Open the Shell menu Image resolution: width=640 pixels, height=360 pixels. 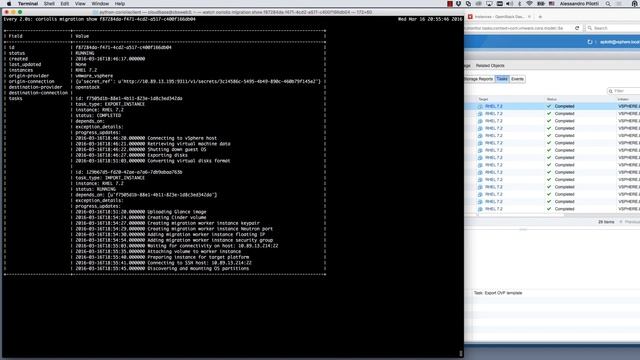tap(49, 4)
